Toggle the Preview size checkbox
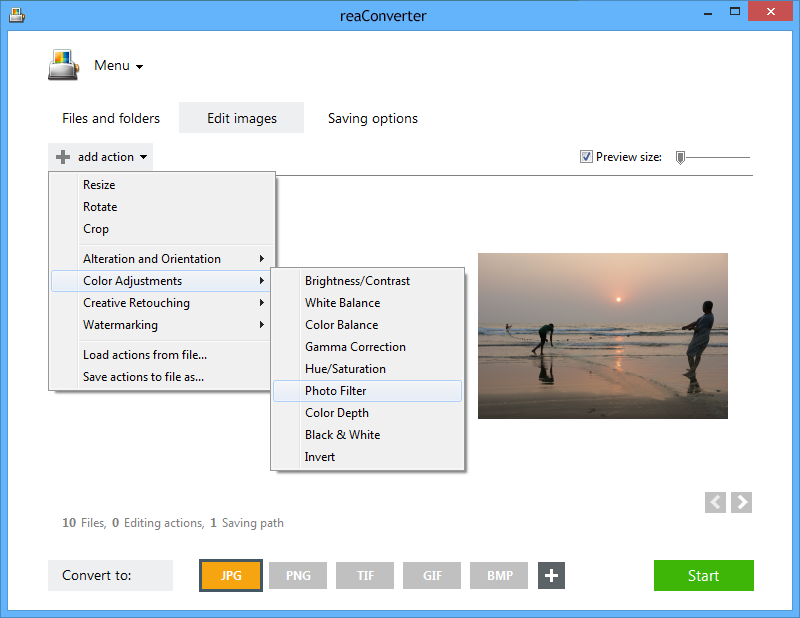The image size is (800, 618). pos(586,157)
